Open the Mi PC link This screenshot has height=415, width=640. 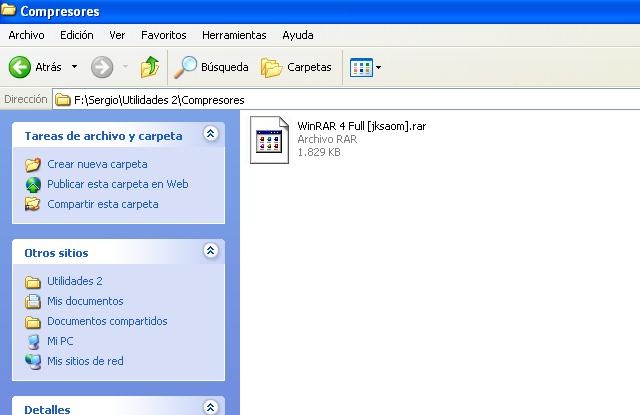[60, 341]
